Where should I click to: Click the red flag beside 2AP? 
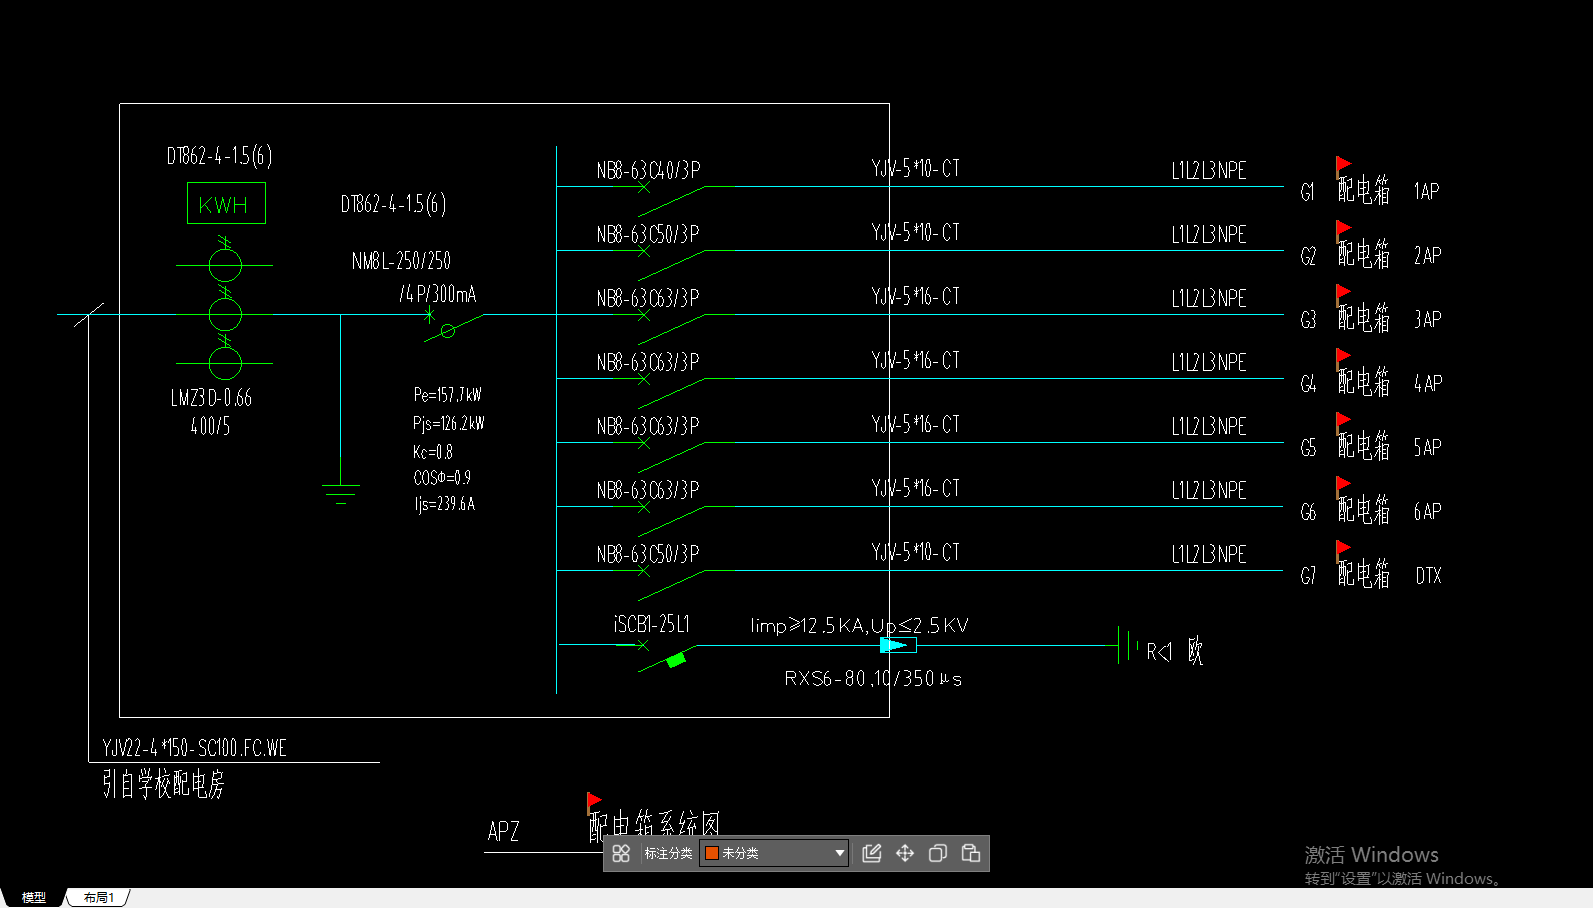[1343, 229]
